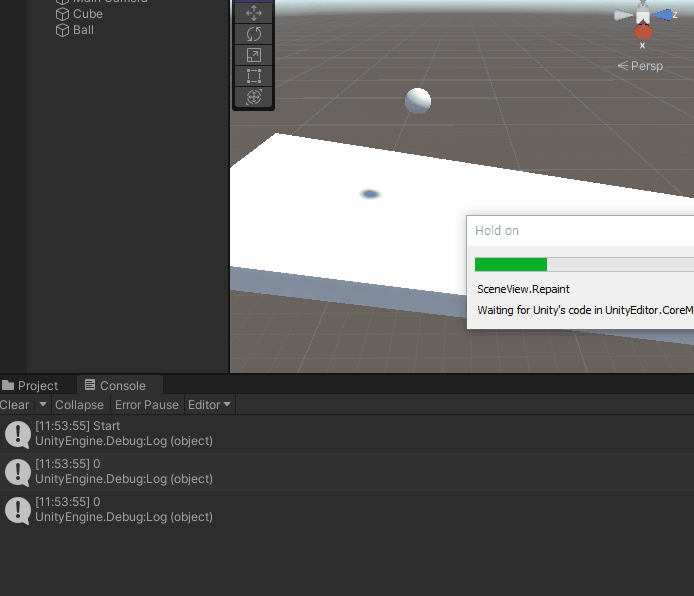This screenshot has width=694, height=596.
Task: Click the red X axis cone of gizmo
Action: click(643, 32)
